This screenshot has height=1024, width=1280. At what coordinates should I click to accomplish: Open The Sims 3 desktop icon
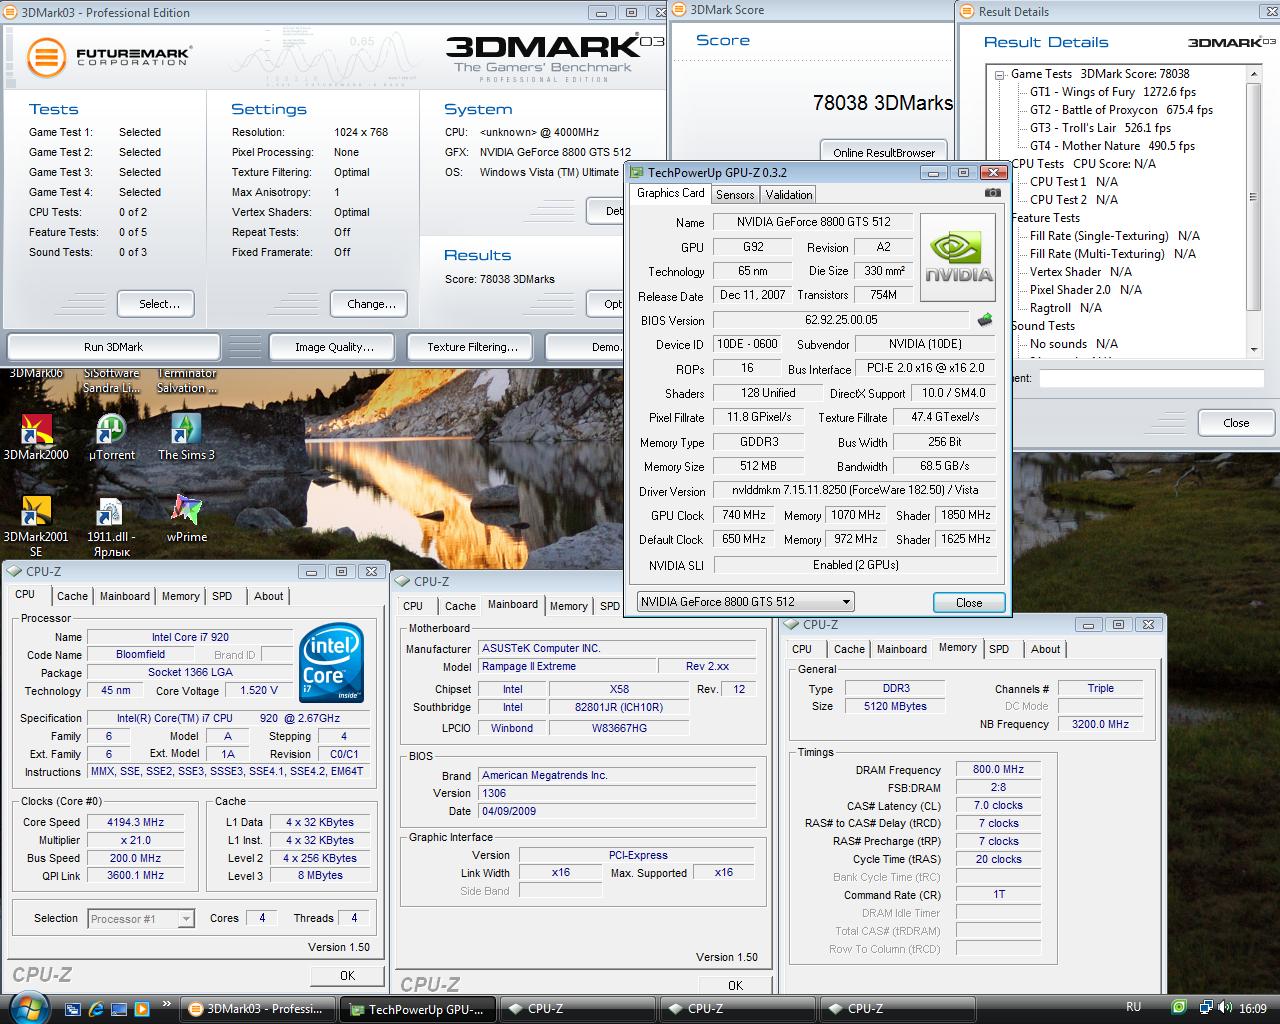coord(186,438)
